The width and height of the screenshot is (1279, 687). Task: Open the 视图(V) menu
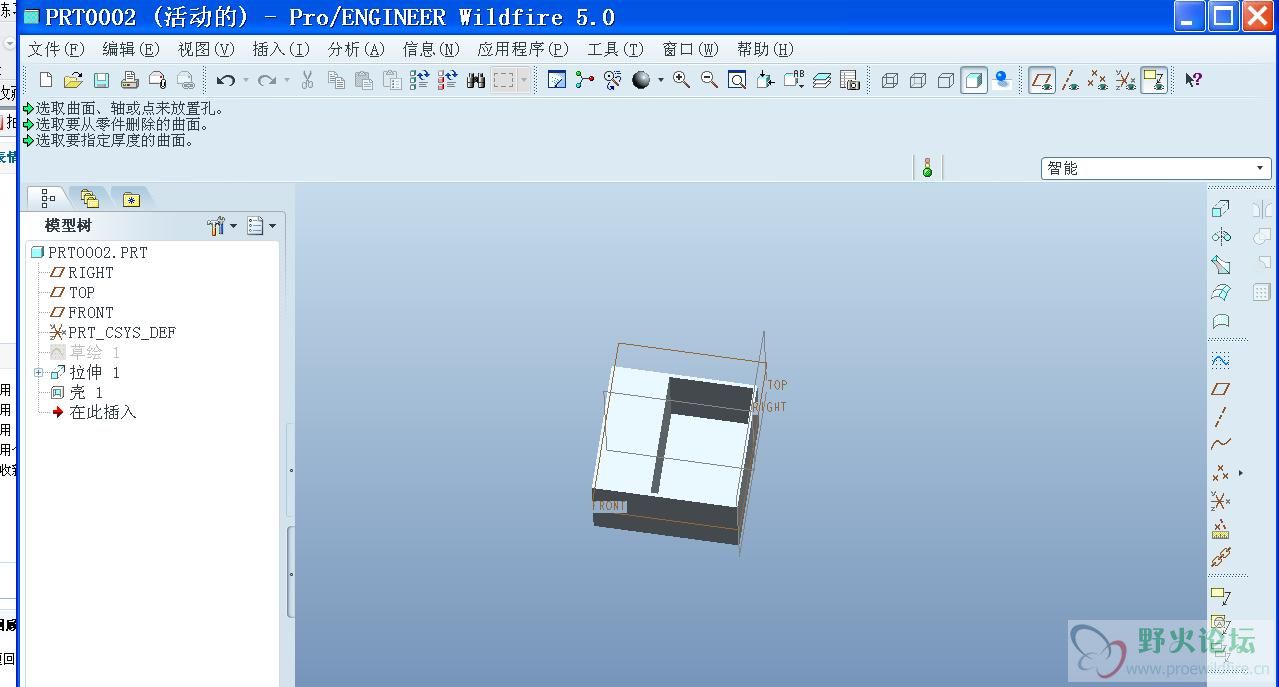click(206, 49)
